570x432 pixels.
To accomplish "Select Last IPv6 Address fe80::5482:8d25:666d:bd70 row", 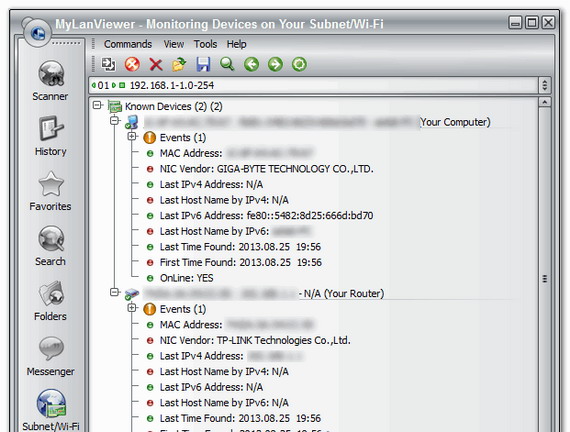I will 266,216.
